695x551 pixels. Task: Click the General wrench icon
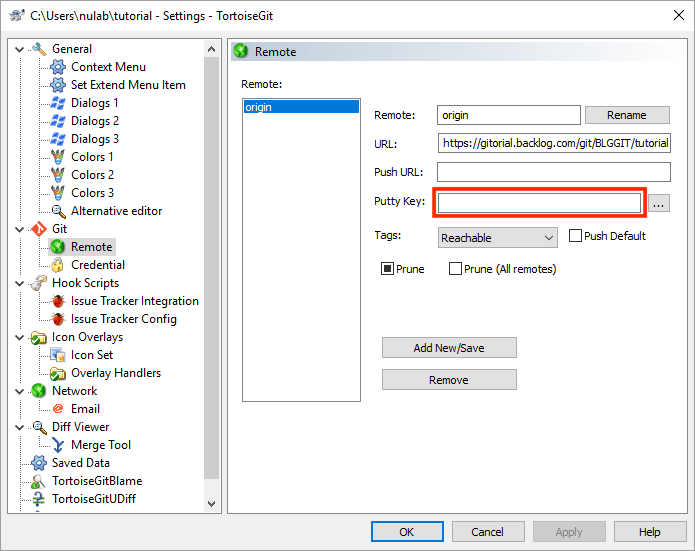coord(39,49)
